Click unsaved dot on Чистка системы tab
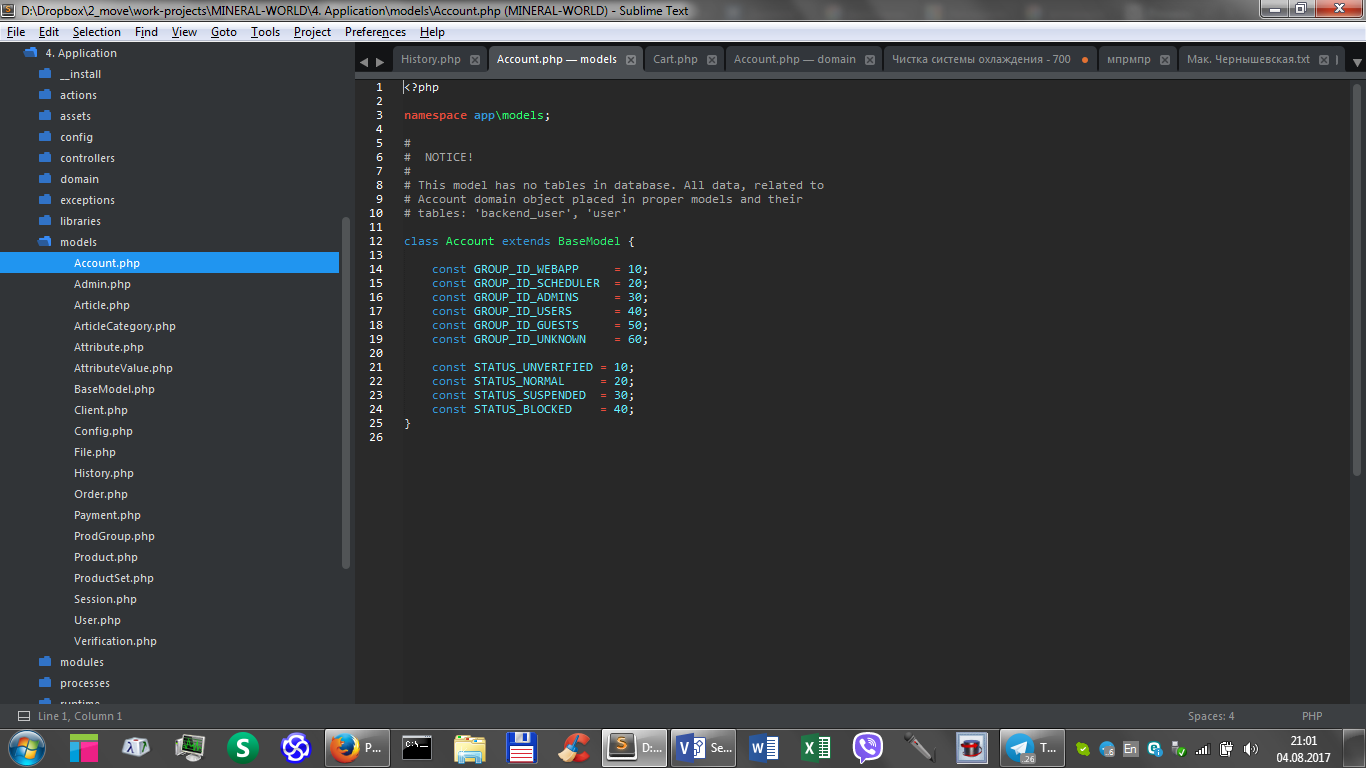 tap(1085, 60)
